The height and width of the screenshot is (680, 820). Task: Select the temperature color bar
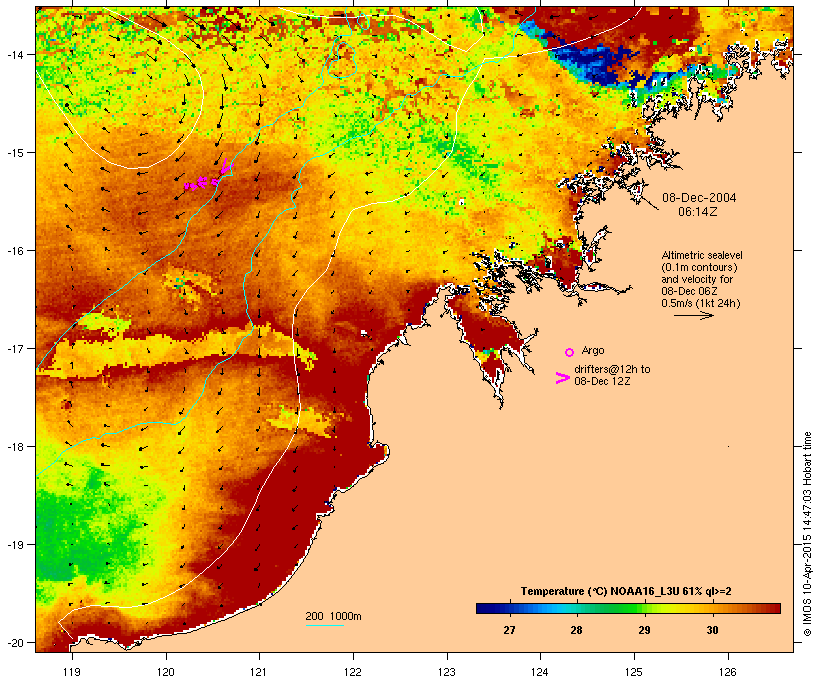(x=628, y=608)
